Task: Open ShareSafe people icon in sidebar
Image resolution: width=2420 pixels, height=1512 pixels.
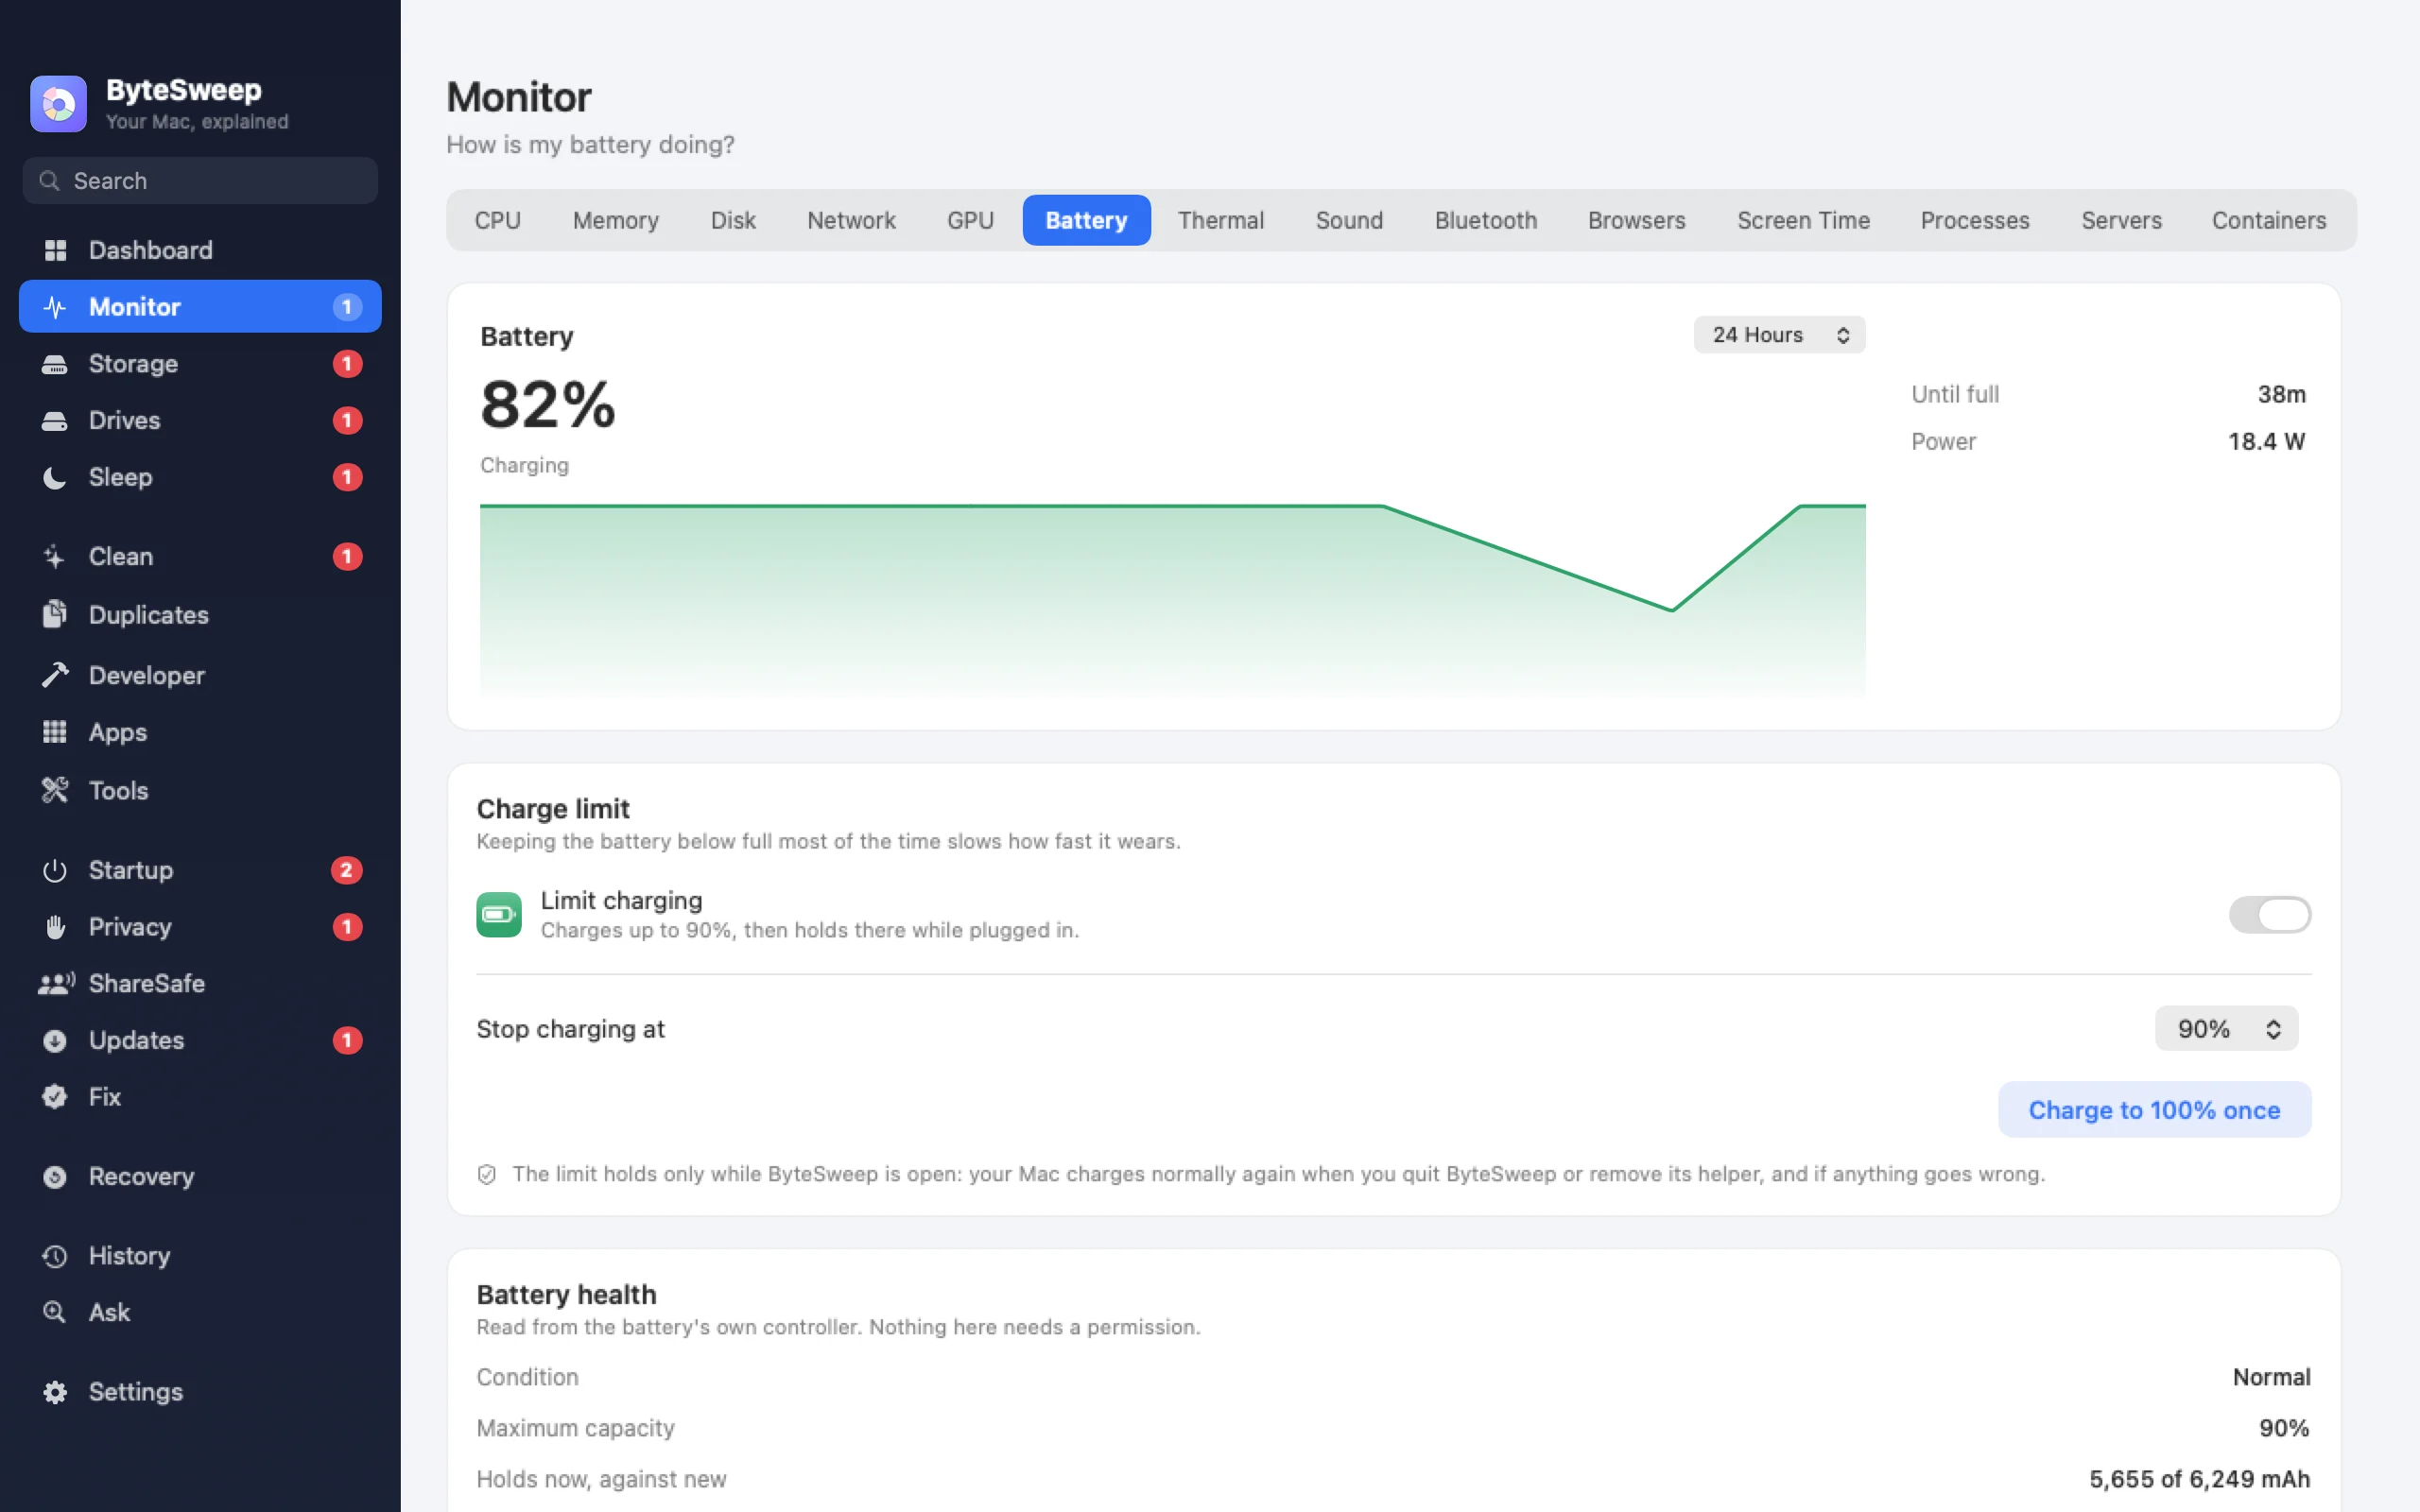Action: click(x=56, y=983)
